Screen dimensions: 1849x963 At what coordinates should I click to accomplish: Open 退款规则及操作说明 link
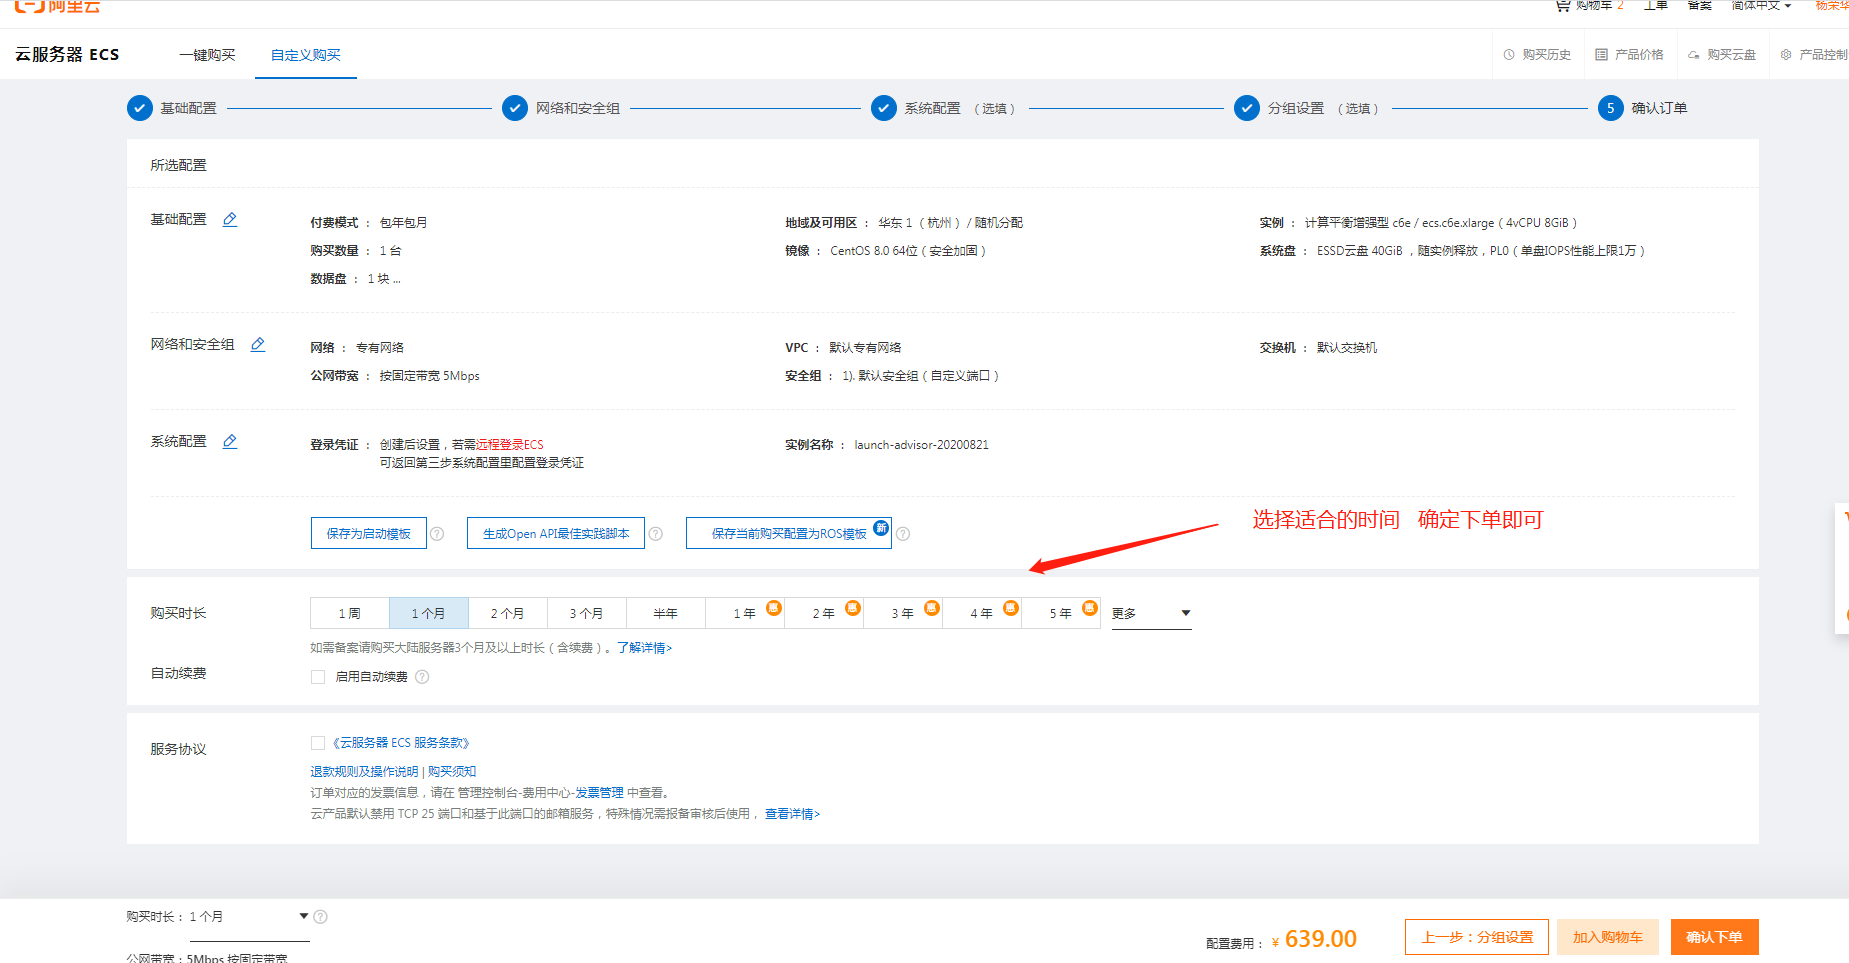[x=364, y=772]
